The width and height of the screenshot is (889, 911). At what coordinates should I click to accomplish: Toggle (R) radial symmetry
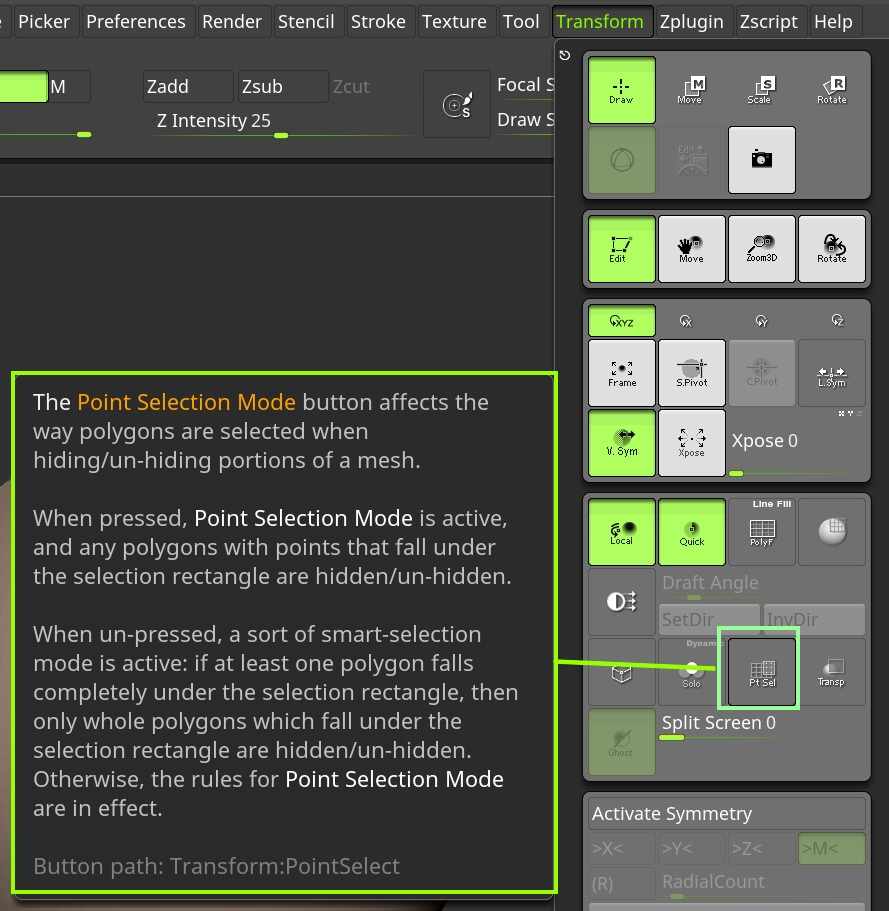click(621, 884)
